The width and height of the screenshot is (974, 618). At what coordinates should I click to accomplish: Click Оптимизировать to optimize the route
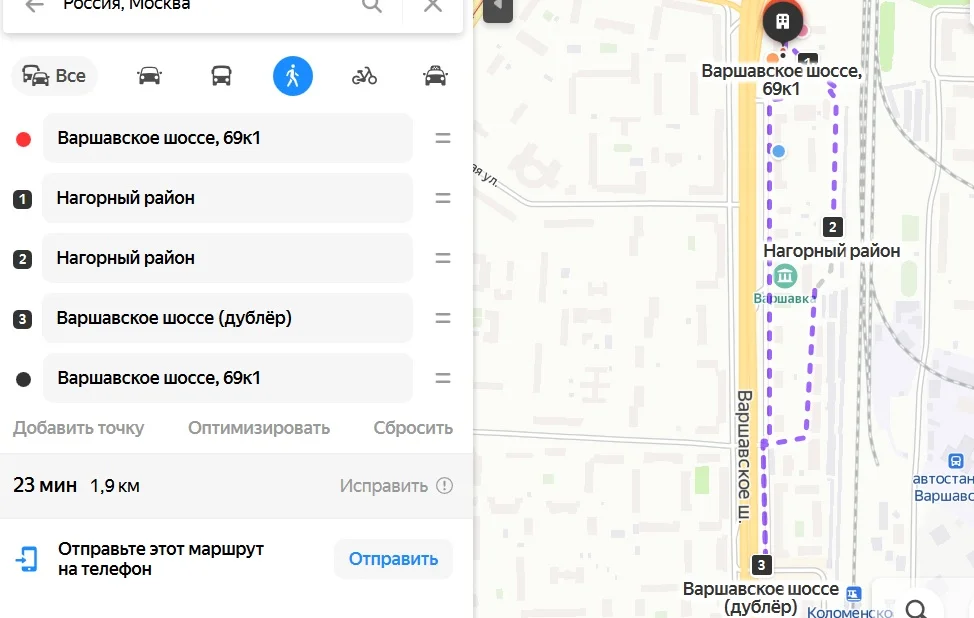259,428
